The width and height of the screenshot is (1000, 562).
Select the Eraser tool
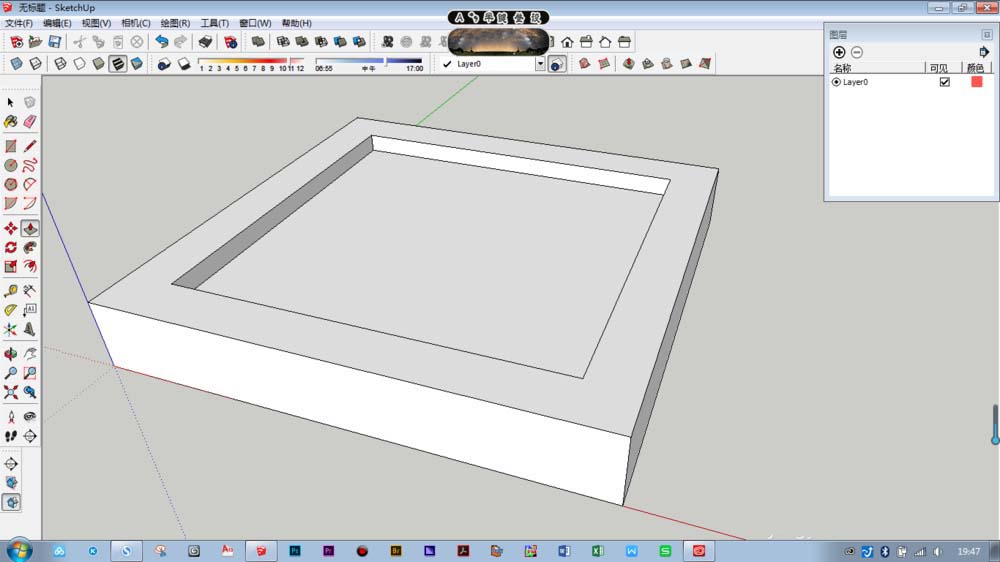coord(30,121)
